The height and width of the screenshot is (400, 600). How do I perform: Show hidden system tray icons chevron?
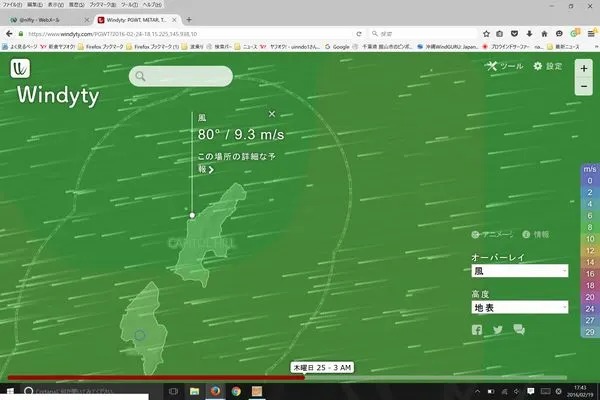point(477,391)
